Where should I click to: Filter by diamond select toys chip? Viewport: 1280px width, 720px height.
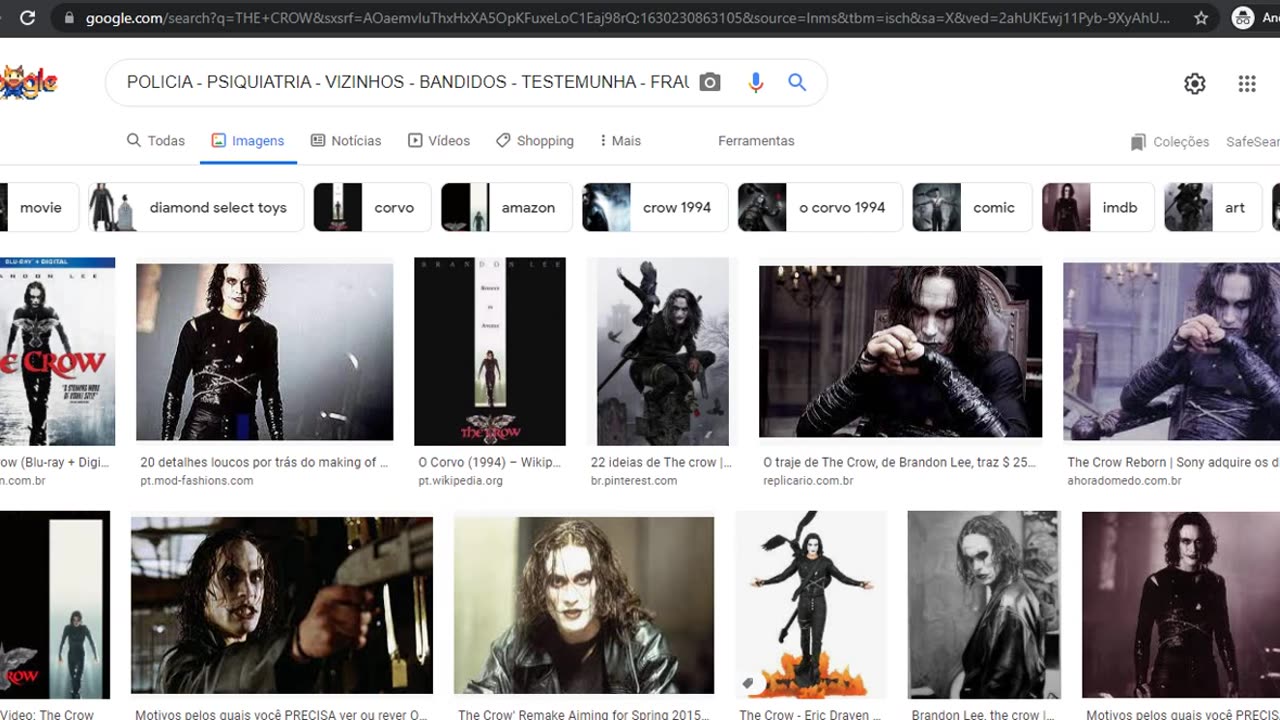[x=196, y=207]
